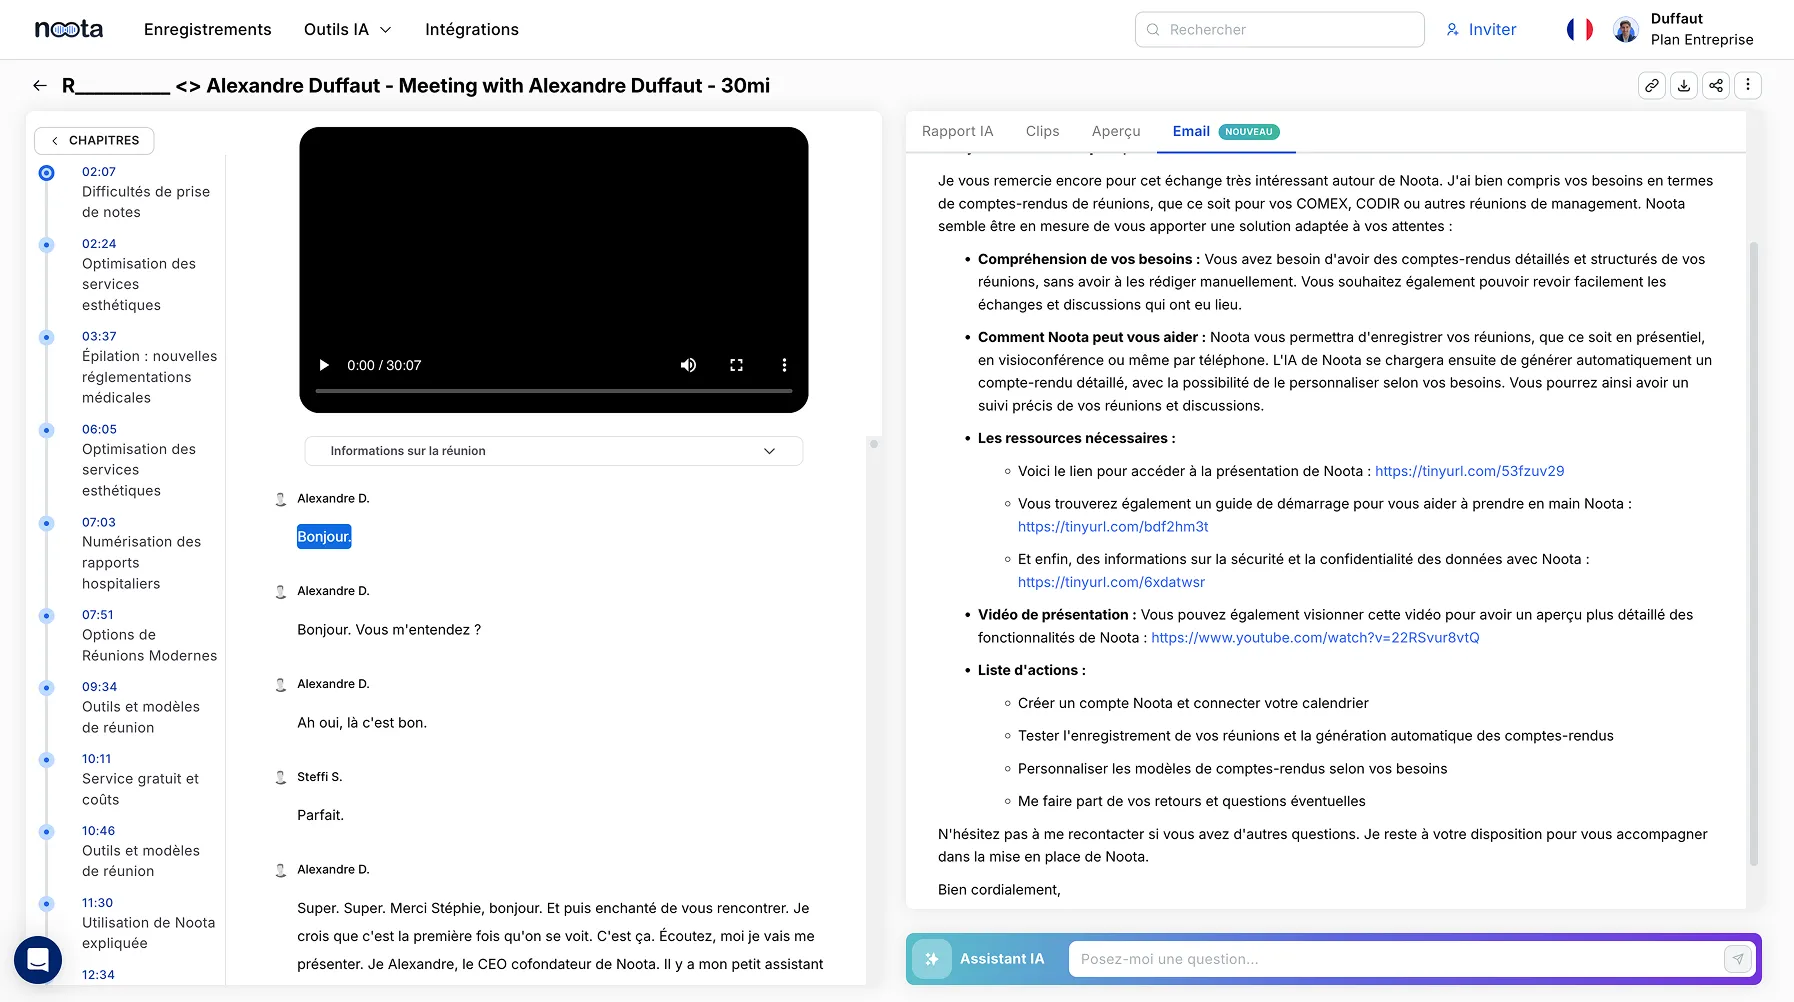Viewport: 1794px width, 1002px height.
Task: Select the 02:07 chapter marker
Action: point(46,173)
